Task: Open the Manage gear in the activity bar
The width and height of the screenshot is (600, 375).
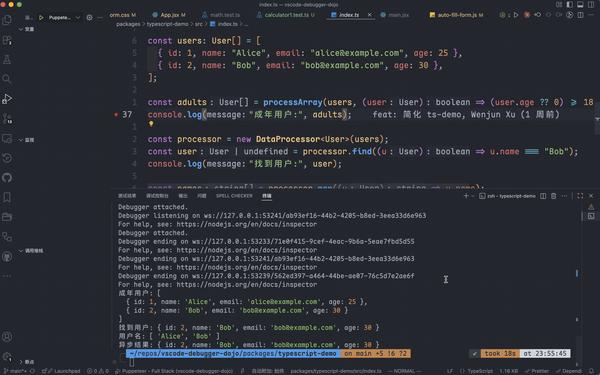Action: point(7,356)
